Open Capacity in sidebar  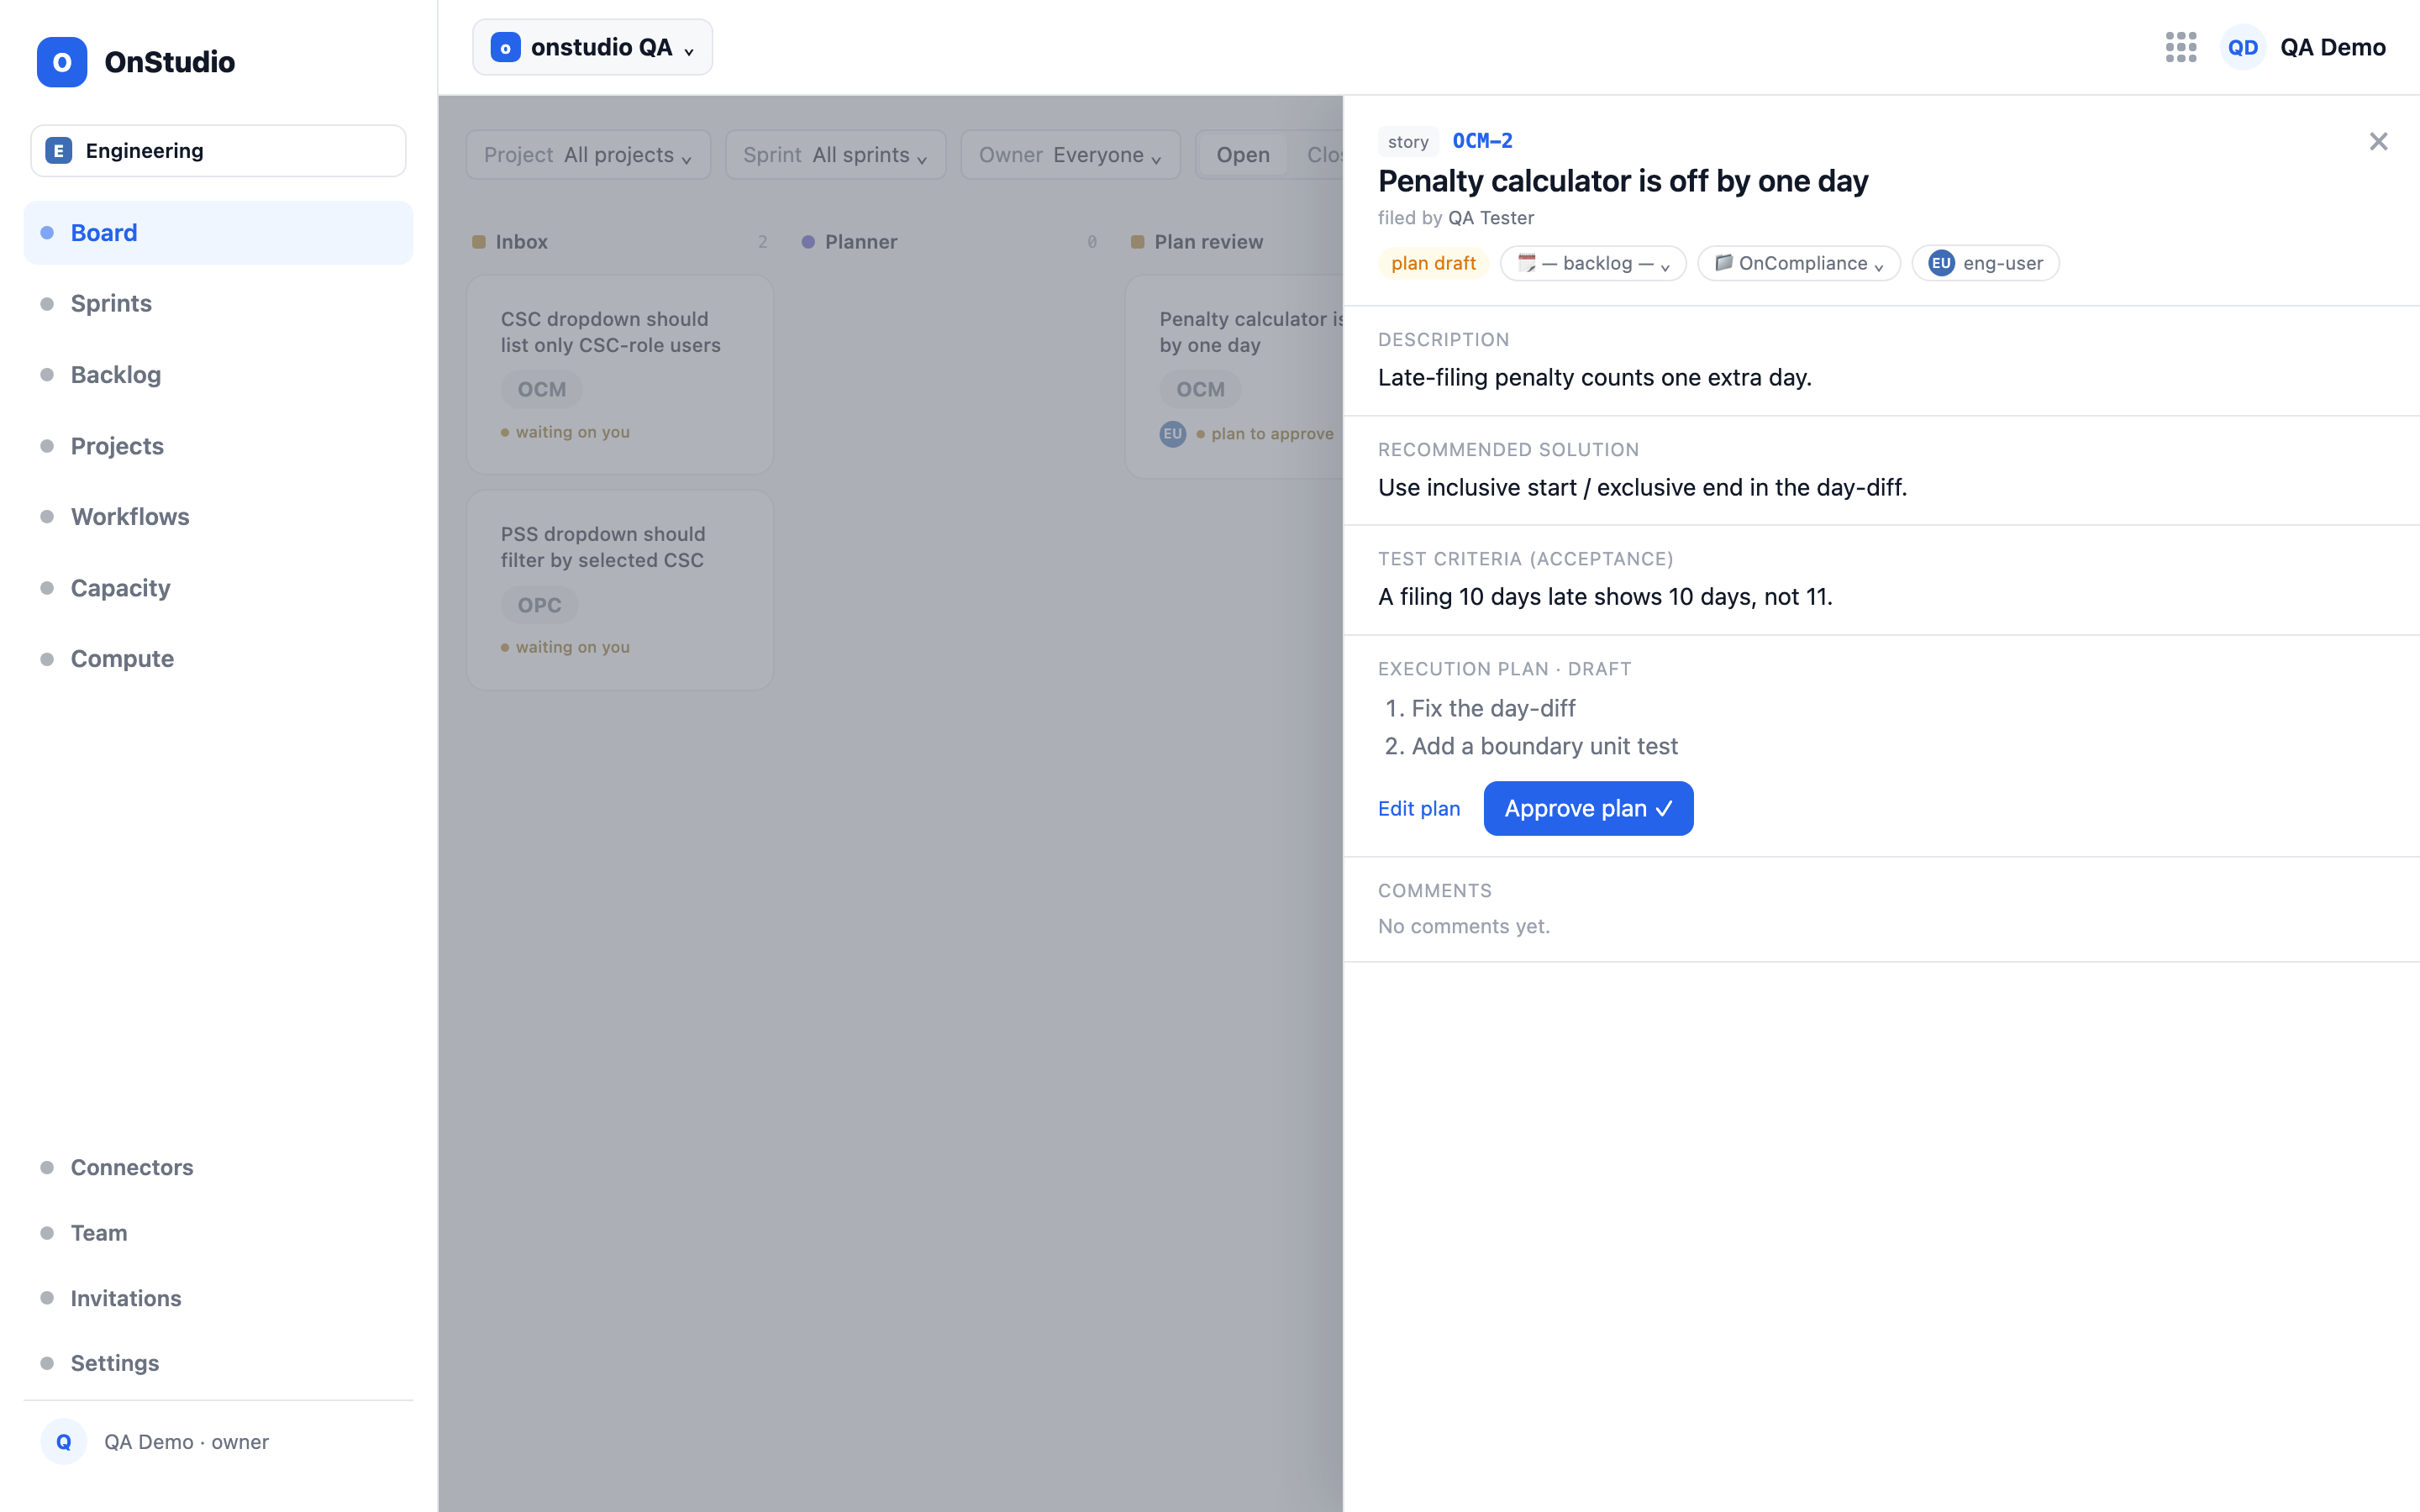[x=218, y=588]
